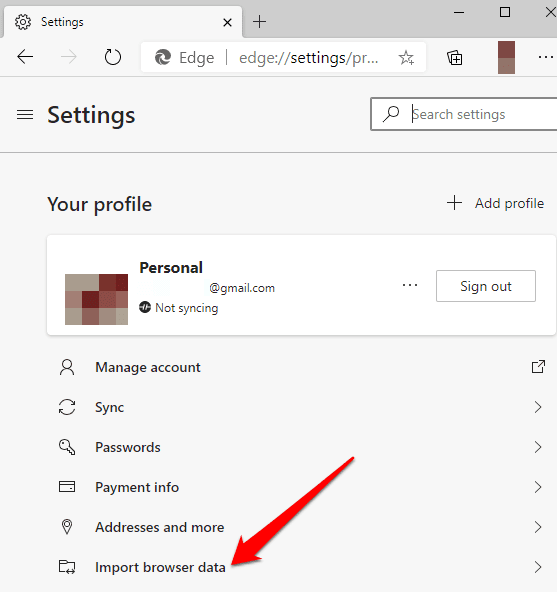This screenshot has height=592, width=557.
Task: Open a new tab with plus button
Action: 259,22
